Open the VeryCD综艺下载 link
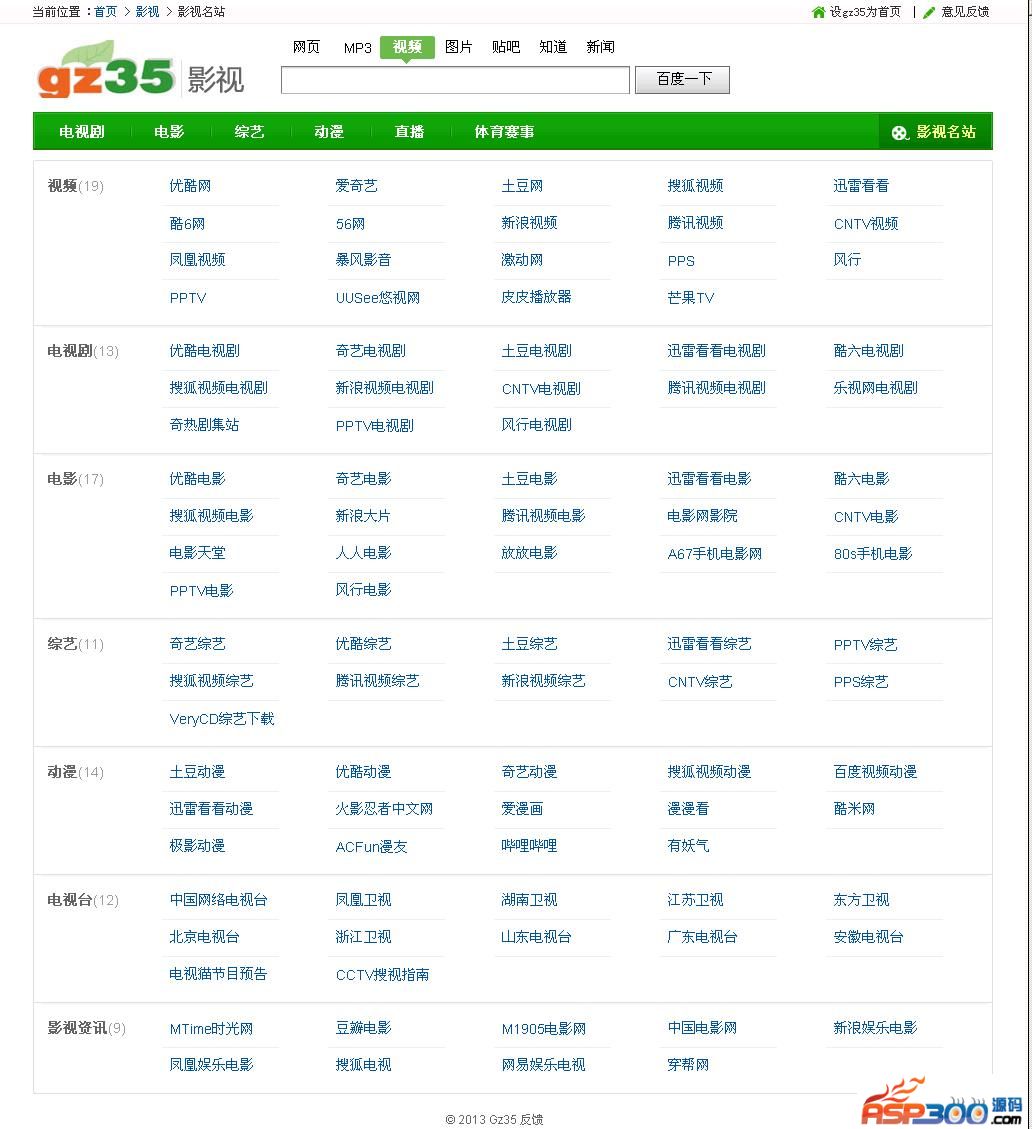Image resolution: width=1032 pixels, height=1129 pixels. pyautogui.click(x=222, y=719)
